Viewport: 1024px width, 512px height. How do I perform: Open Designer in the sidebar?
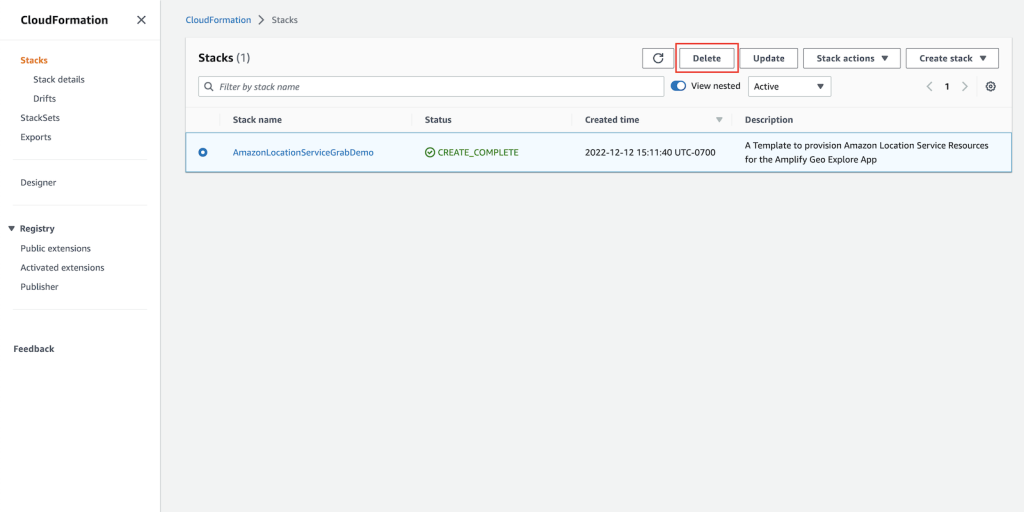[x=38, y=183]
